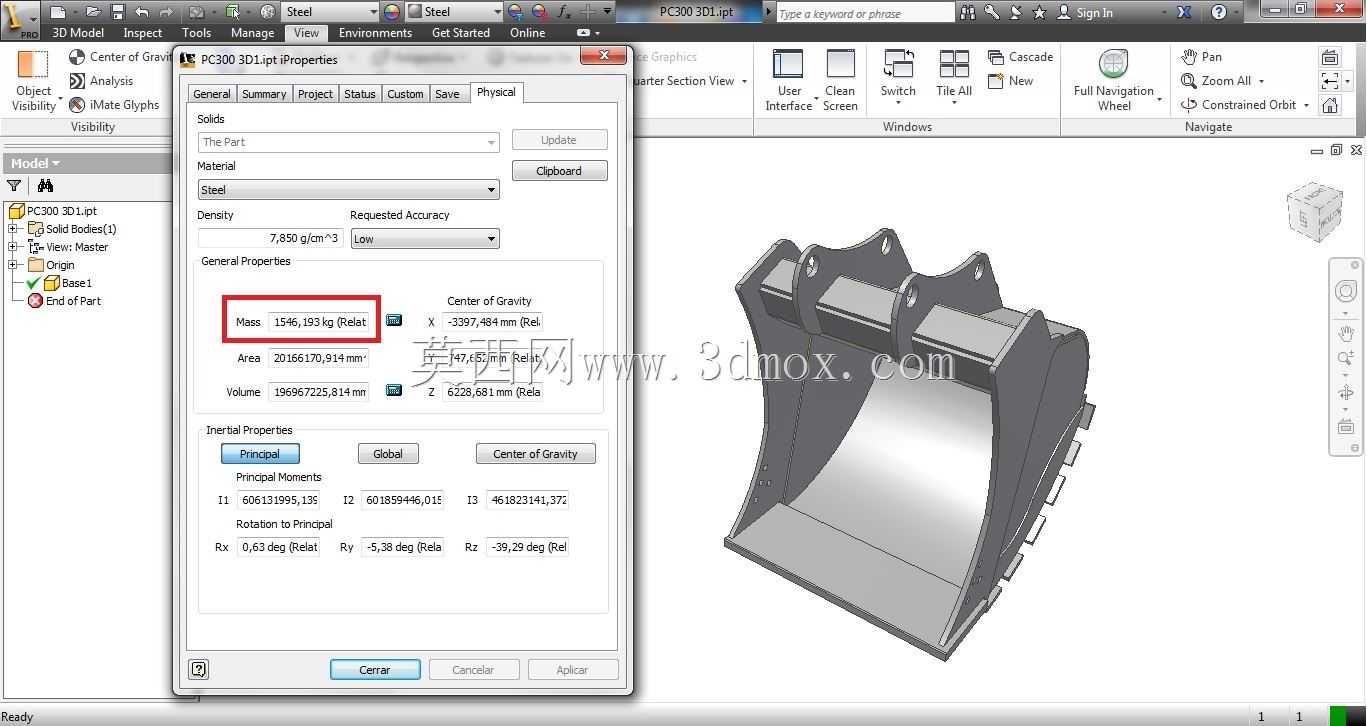Click the Global inertial properties button

tap(388, 454)
